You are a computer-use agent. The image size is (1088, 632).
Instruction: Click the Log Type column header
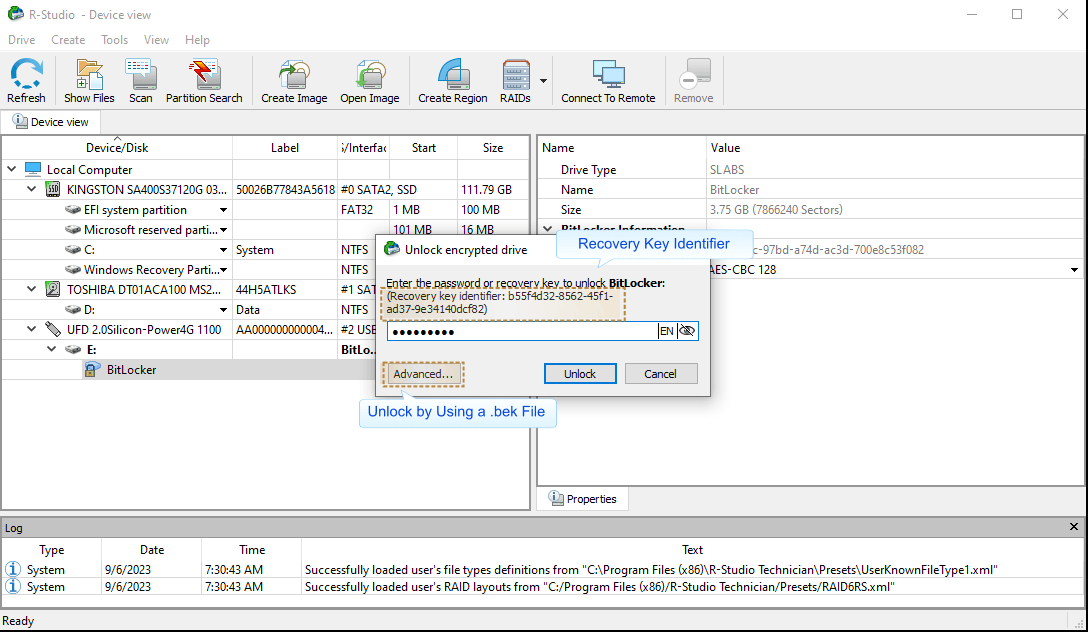(x=52, y=549)
